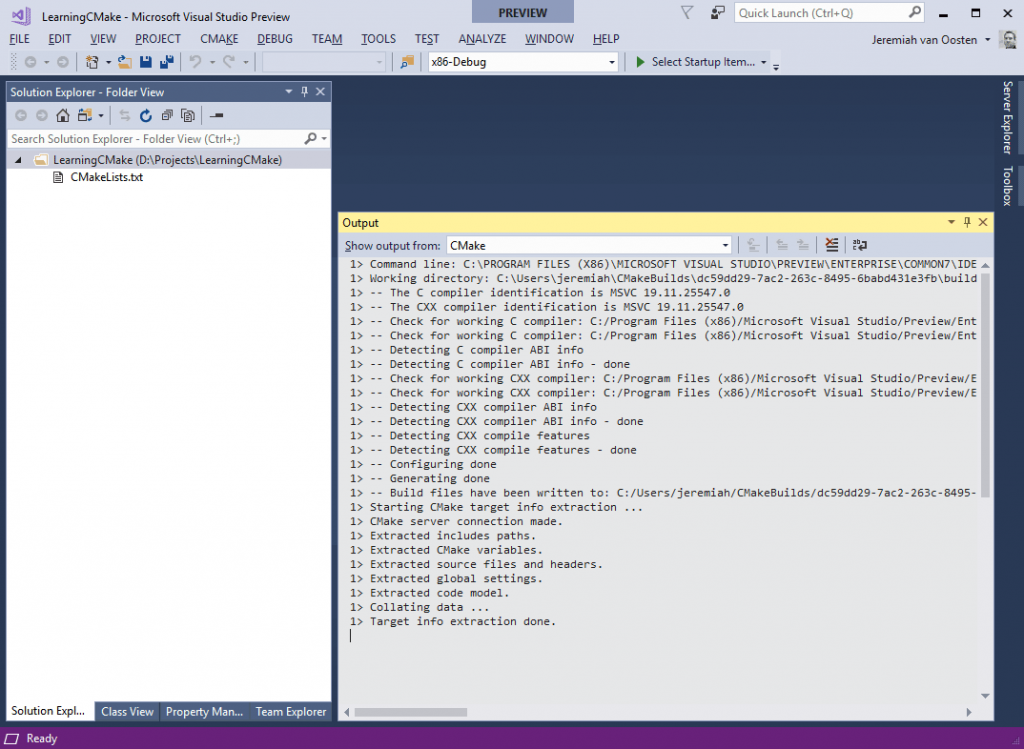Open the ANALYZE menu

click(482, 39)
